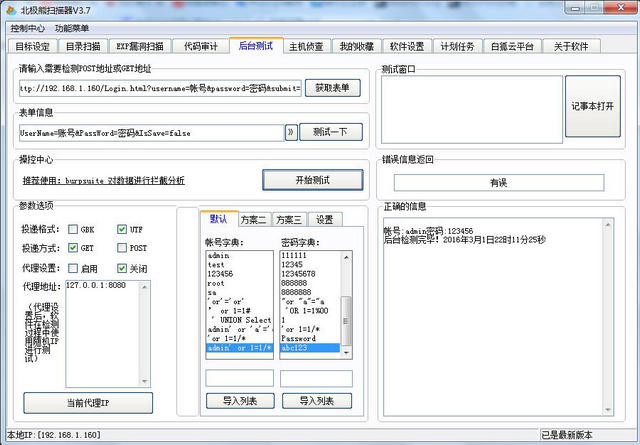640x445 pixels.
Task: Click the password dictionary scrollbar thumb
Action: pyautogui.click(x=346, y=321)
